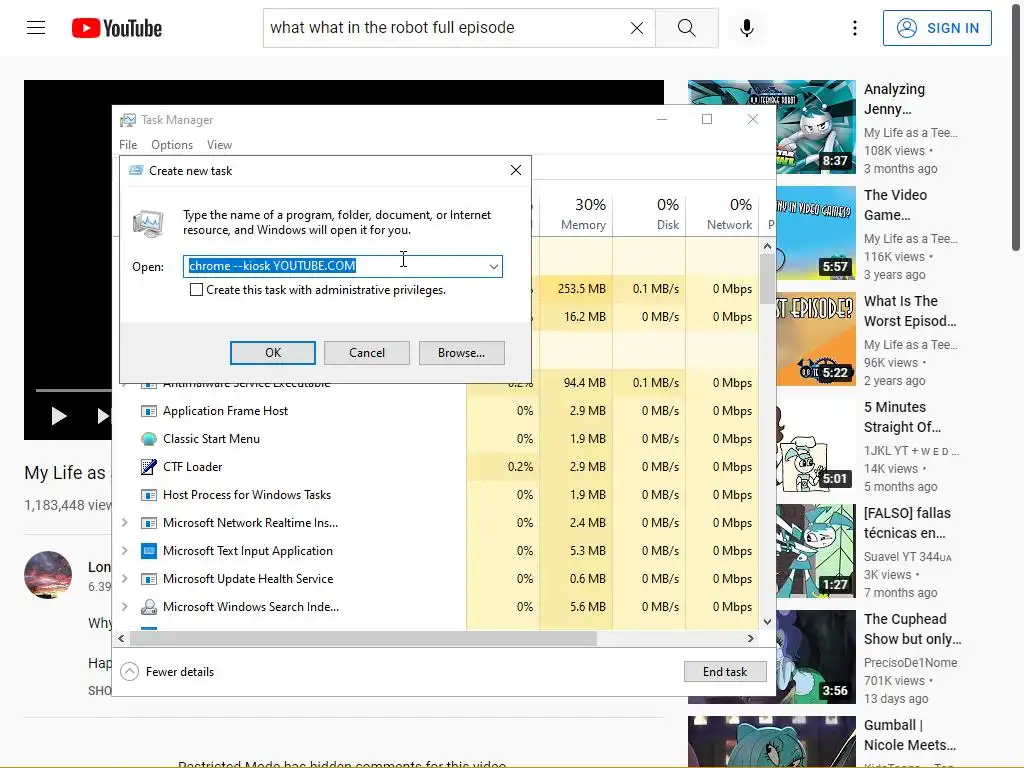Expand Microsoft Network Realtime Ins... row
Screen dimensions: 1024x768
(125, 523)
